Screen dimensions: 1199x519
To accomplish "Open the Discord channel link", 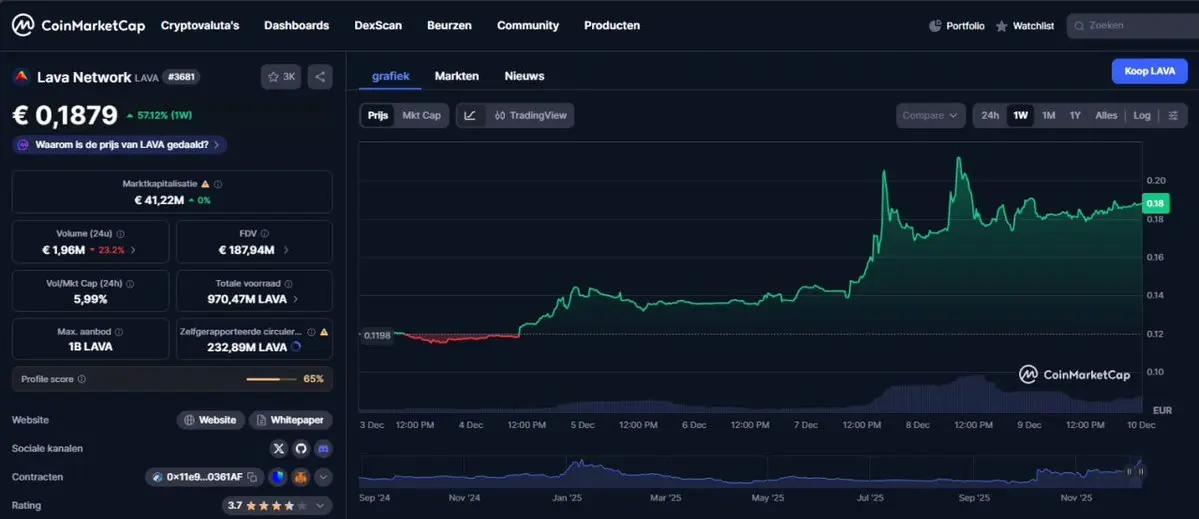I will pyautogui.click(x=323, y=449).
